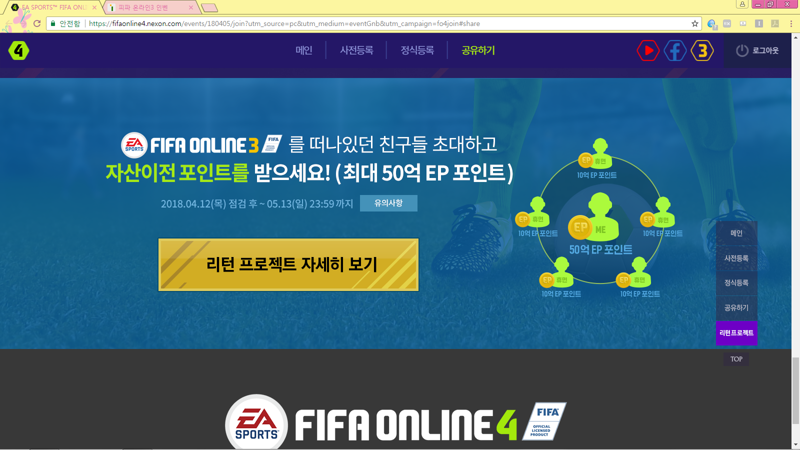Click the Chrome user profile icon
Screen dimensions: 800x450
(742, 4)
